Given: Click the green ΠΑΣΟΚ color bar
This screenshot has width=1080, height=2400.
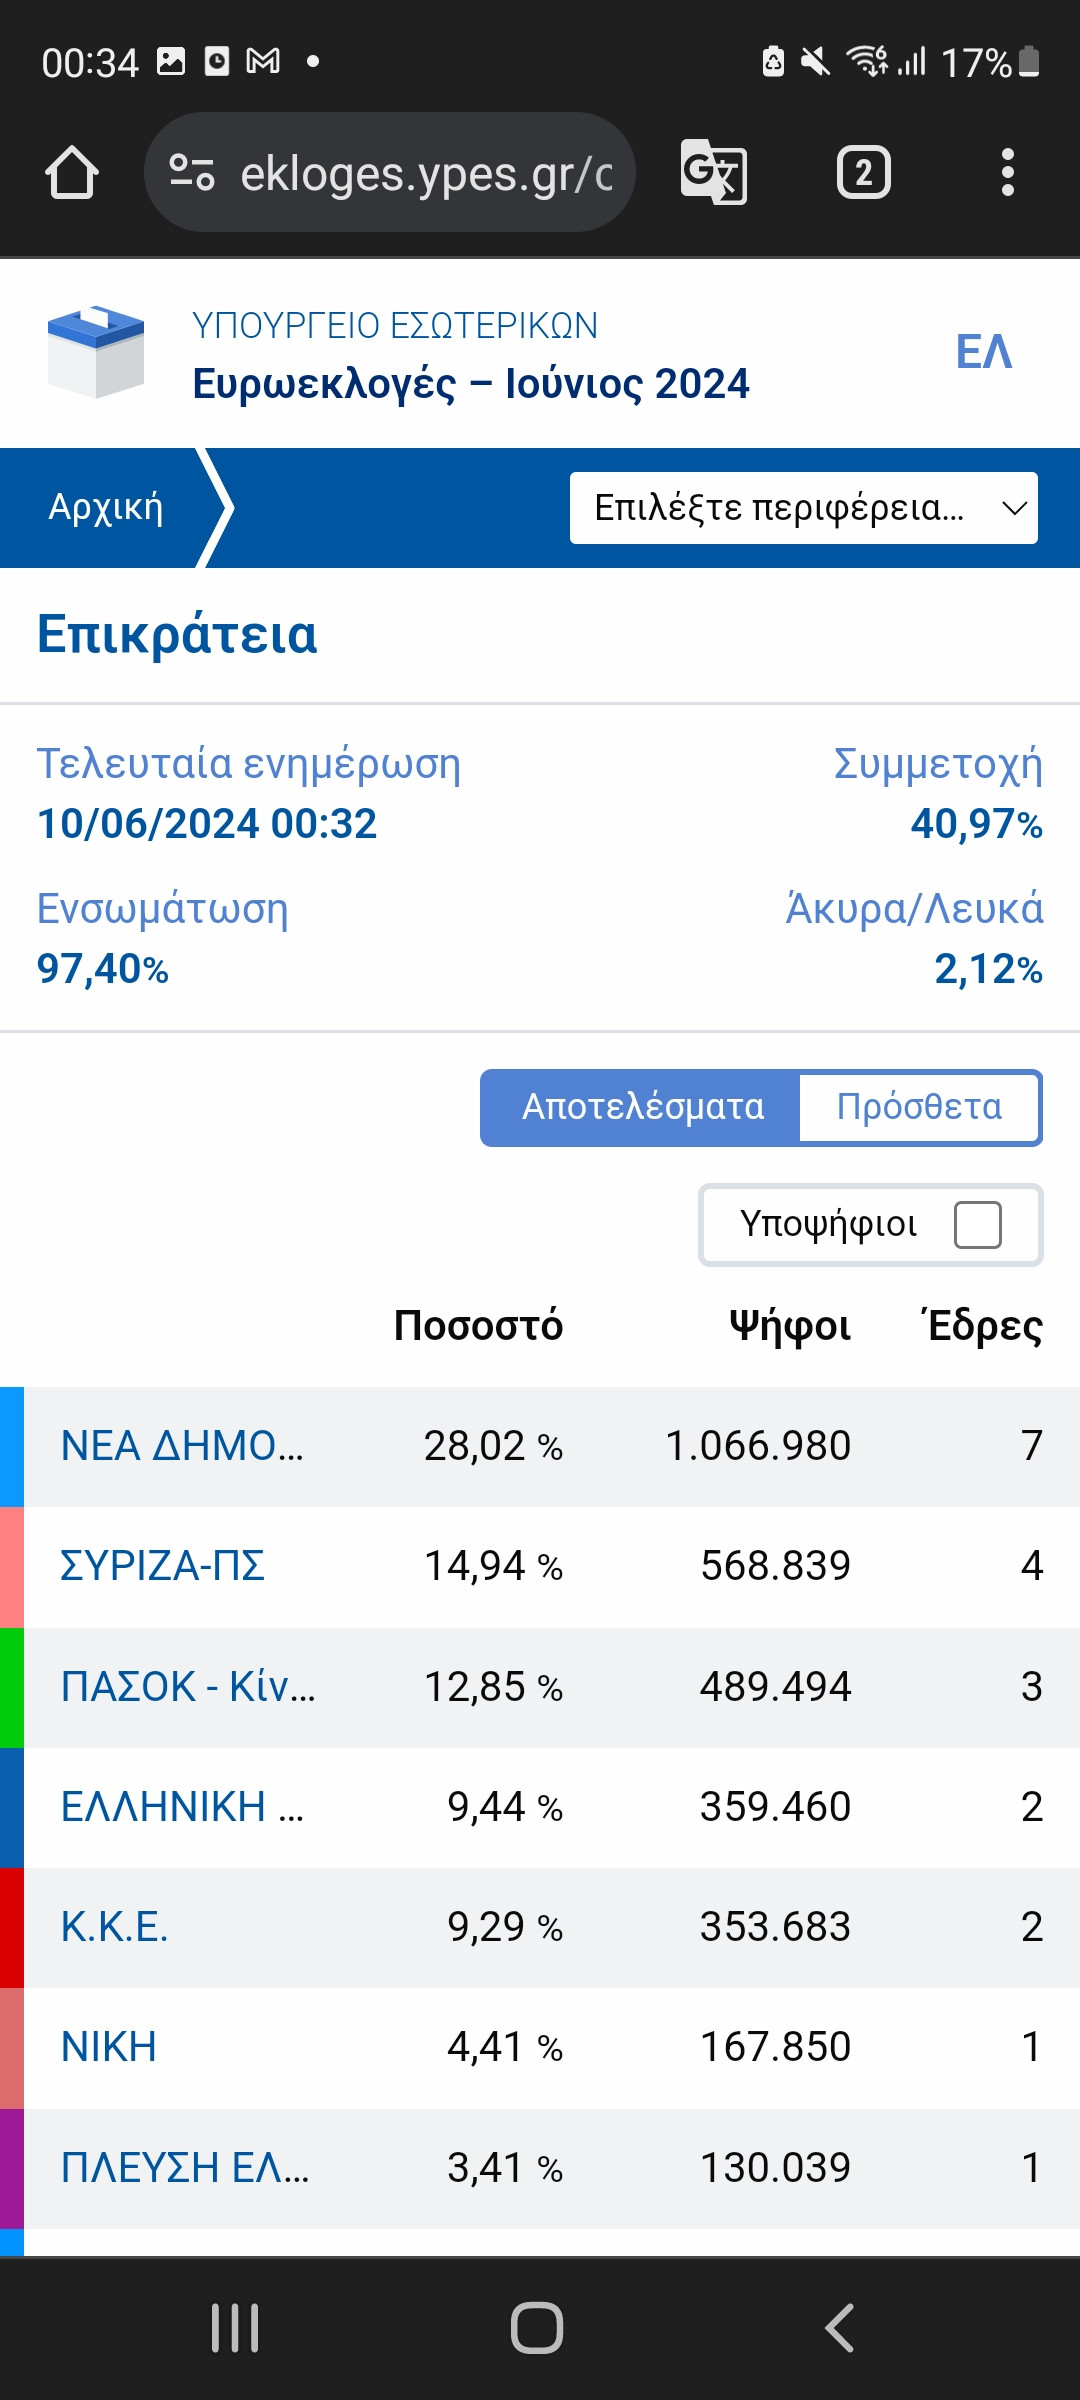Looking at the screenshot, I should pyautogui.click(x=11, y=1687).
